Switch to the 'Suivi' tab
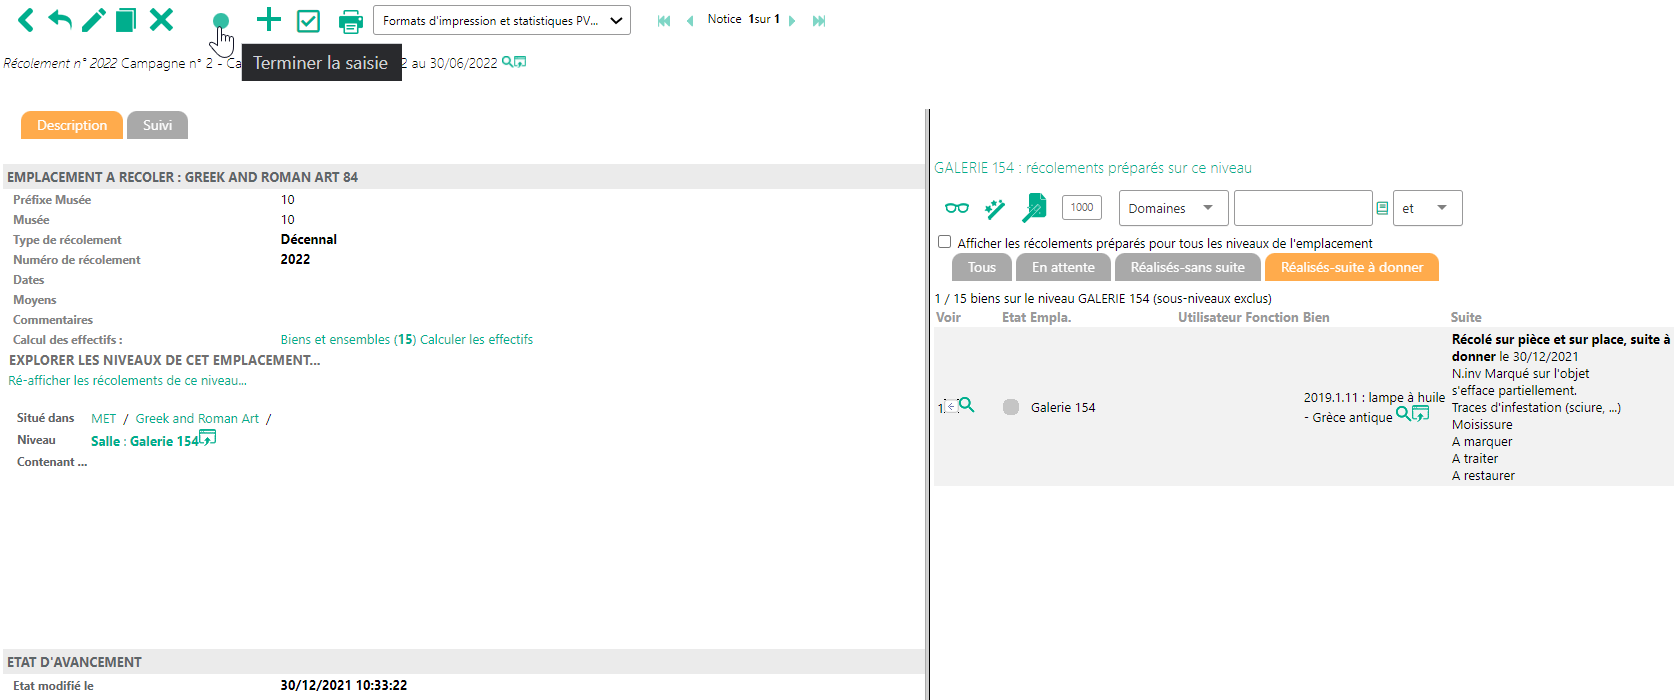 157,125
